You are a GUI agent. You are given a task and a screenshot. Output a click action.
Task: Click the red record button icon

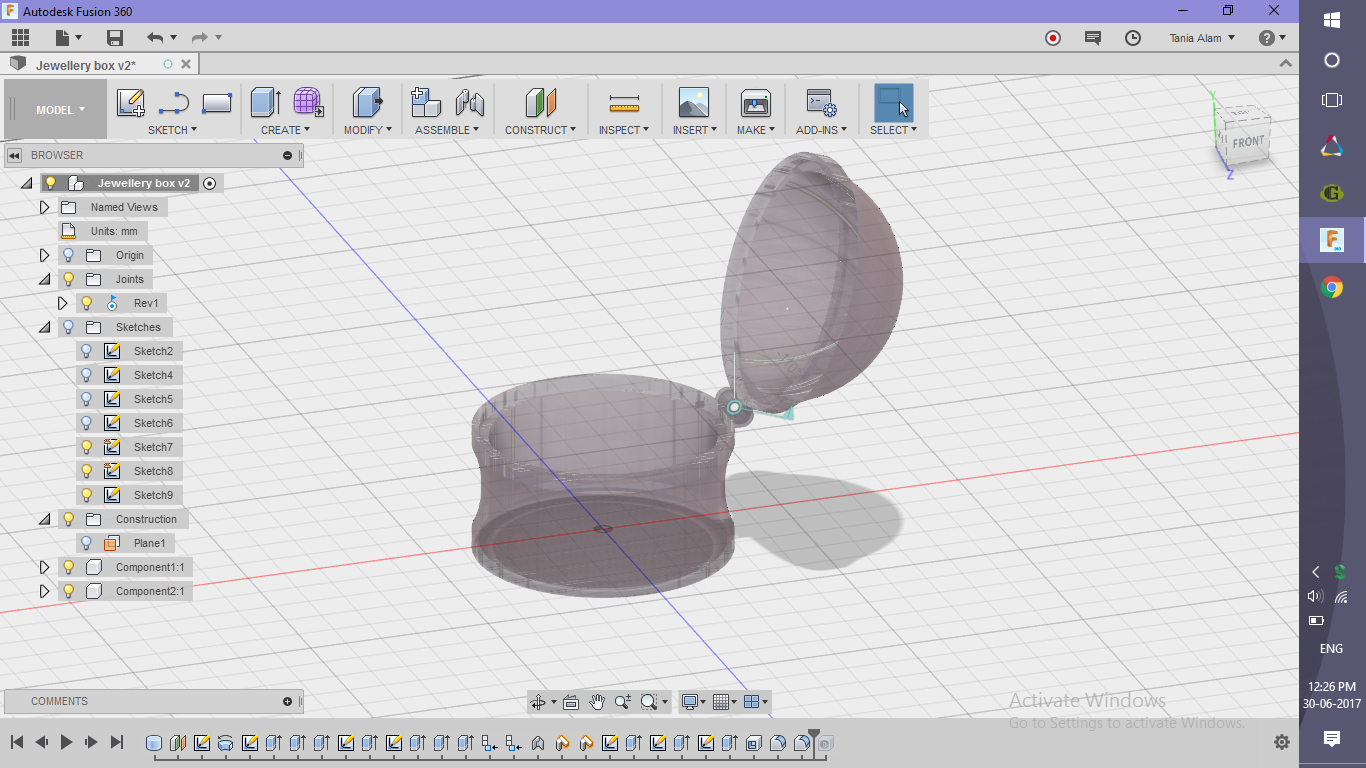pyautogui.click(x=1053, y=38)
